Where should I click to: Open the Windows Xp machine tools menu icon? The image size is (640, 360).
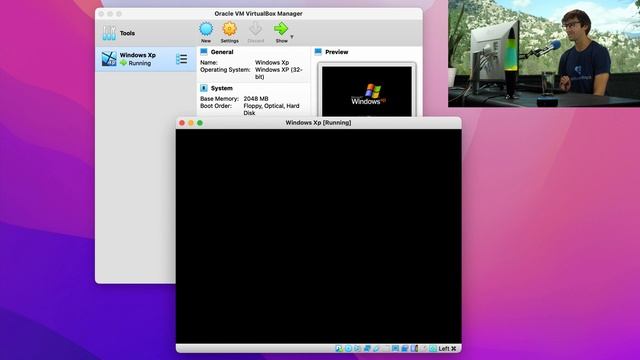point(182,59)
